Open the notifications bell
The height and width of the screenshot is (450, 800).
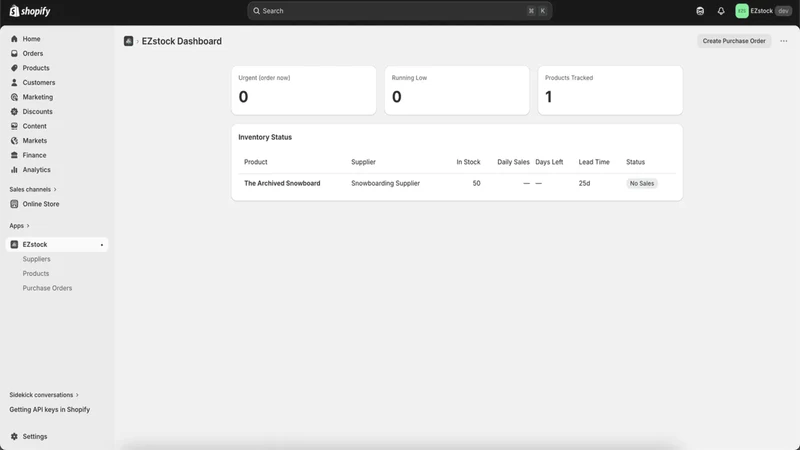coord(721,11)
